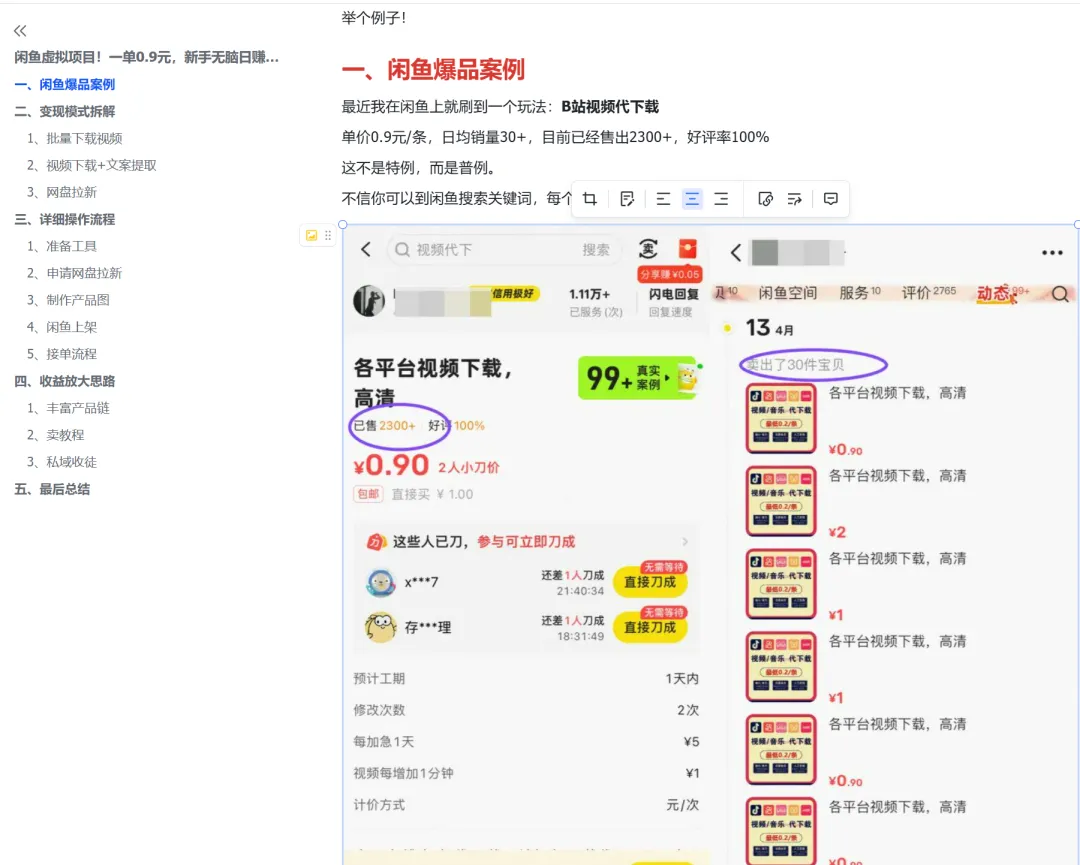Click paragraph starting 不信你可以到闲鱼搜索关键词

(x=457, y=199)
